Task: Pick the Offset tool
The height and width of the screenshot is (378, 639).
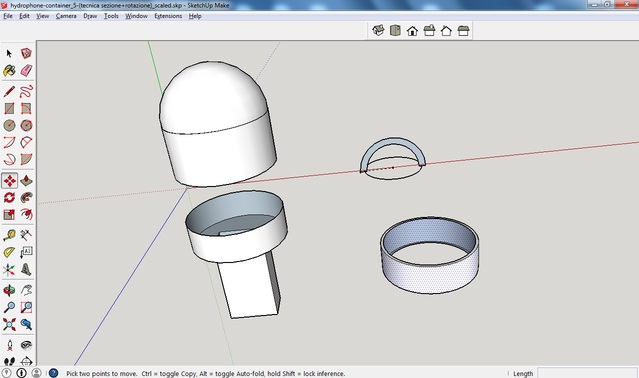Action: (x=26, y=215)
